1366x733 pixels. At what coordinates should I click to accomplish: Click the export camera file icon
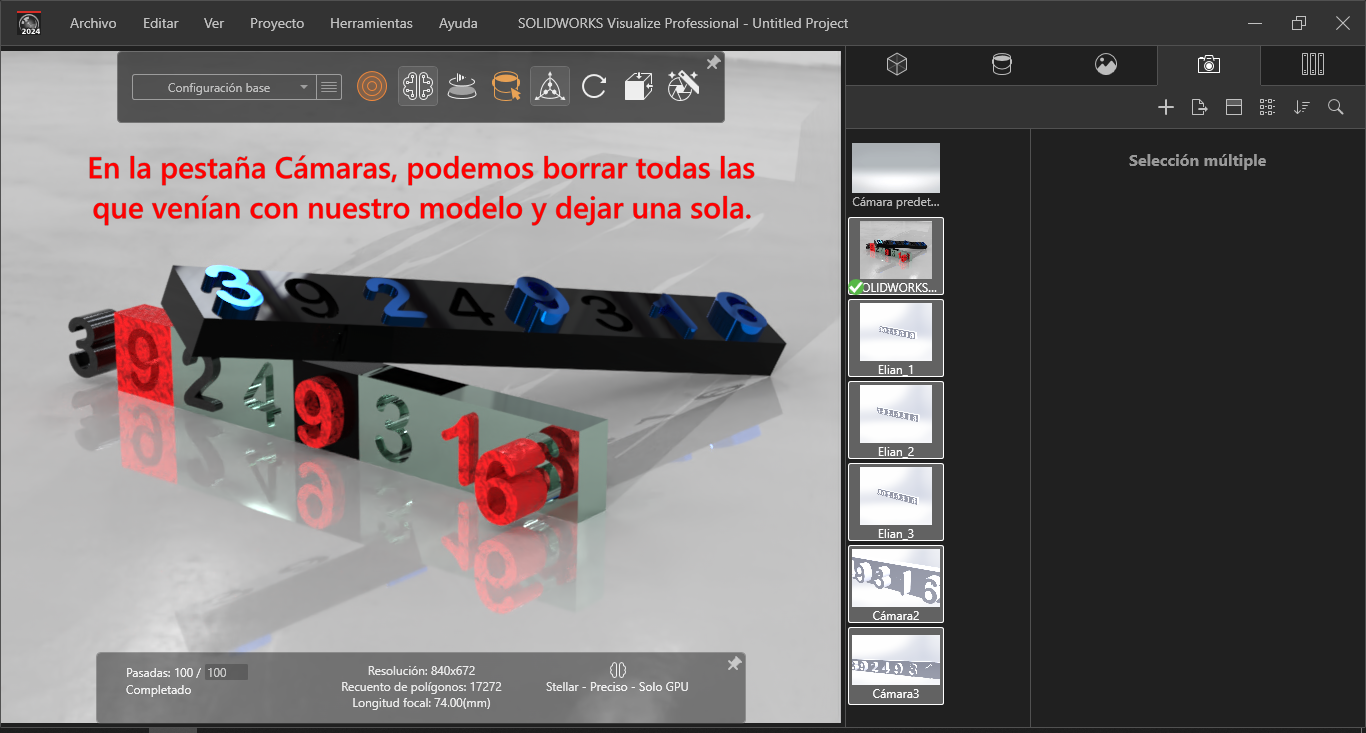click(1200, 107)
